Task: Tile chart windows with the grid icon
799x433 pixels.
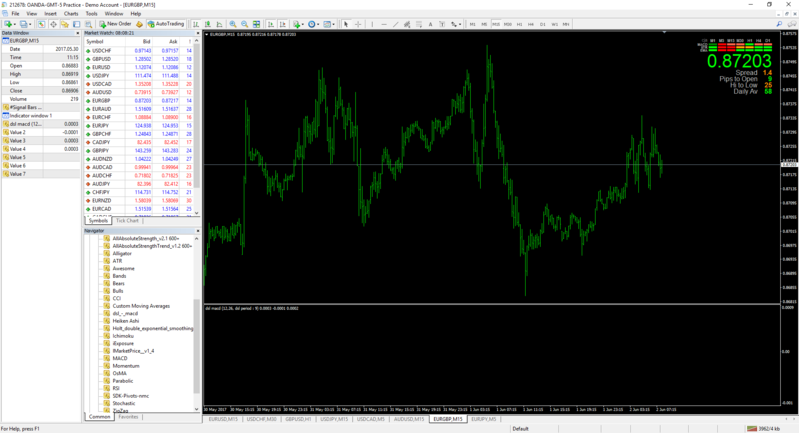Action: tap(256, 24)
